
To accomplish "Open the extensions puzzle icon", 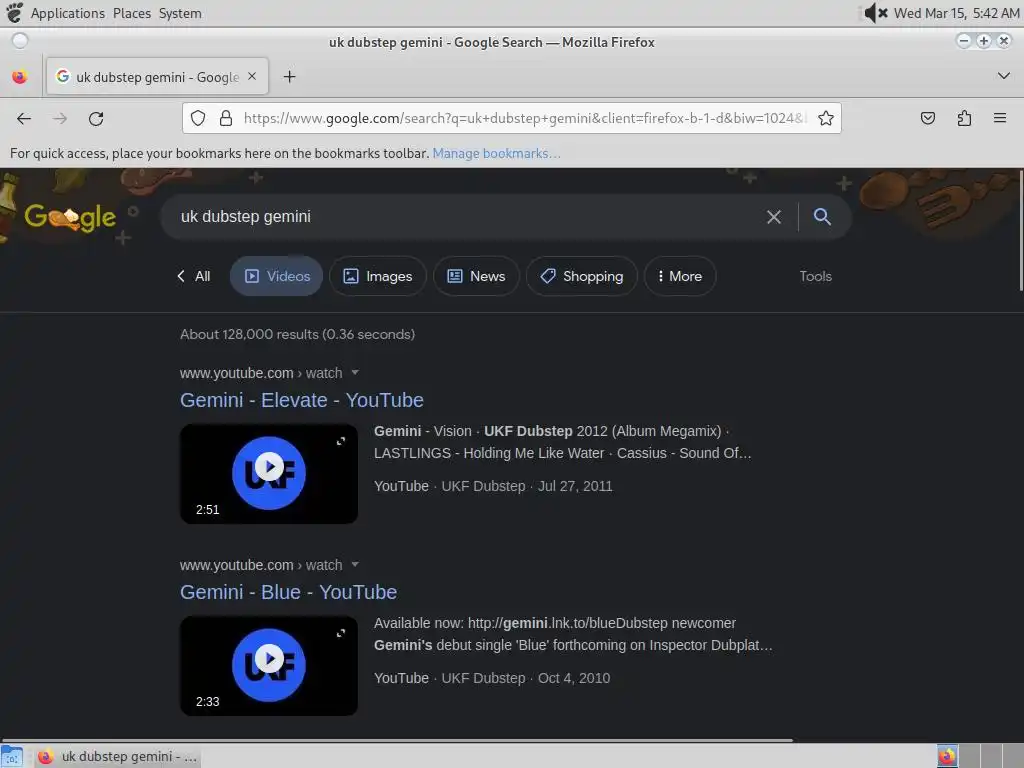I will 964,118.
